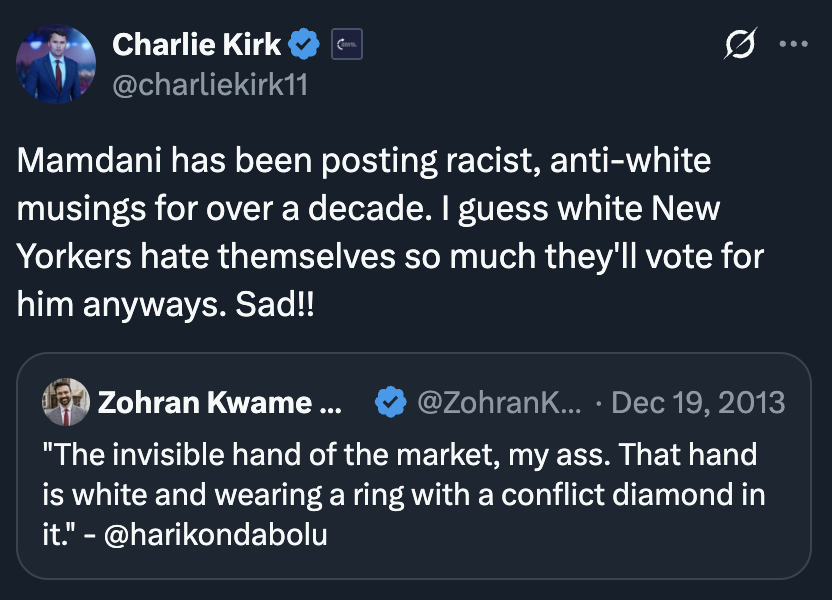Click the blue verified badge beside Charlie Kirk
The height and width of the screenshot is (600, 832).
click(x=305, y=44)
